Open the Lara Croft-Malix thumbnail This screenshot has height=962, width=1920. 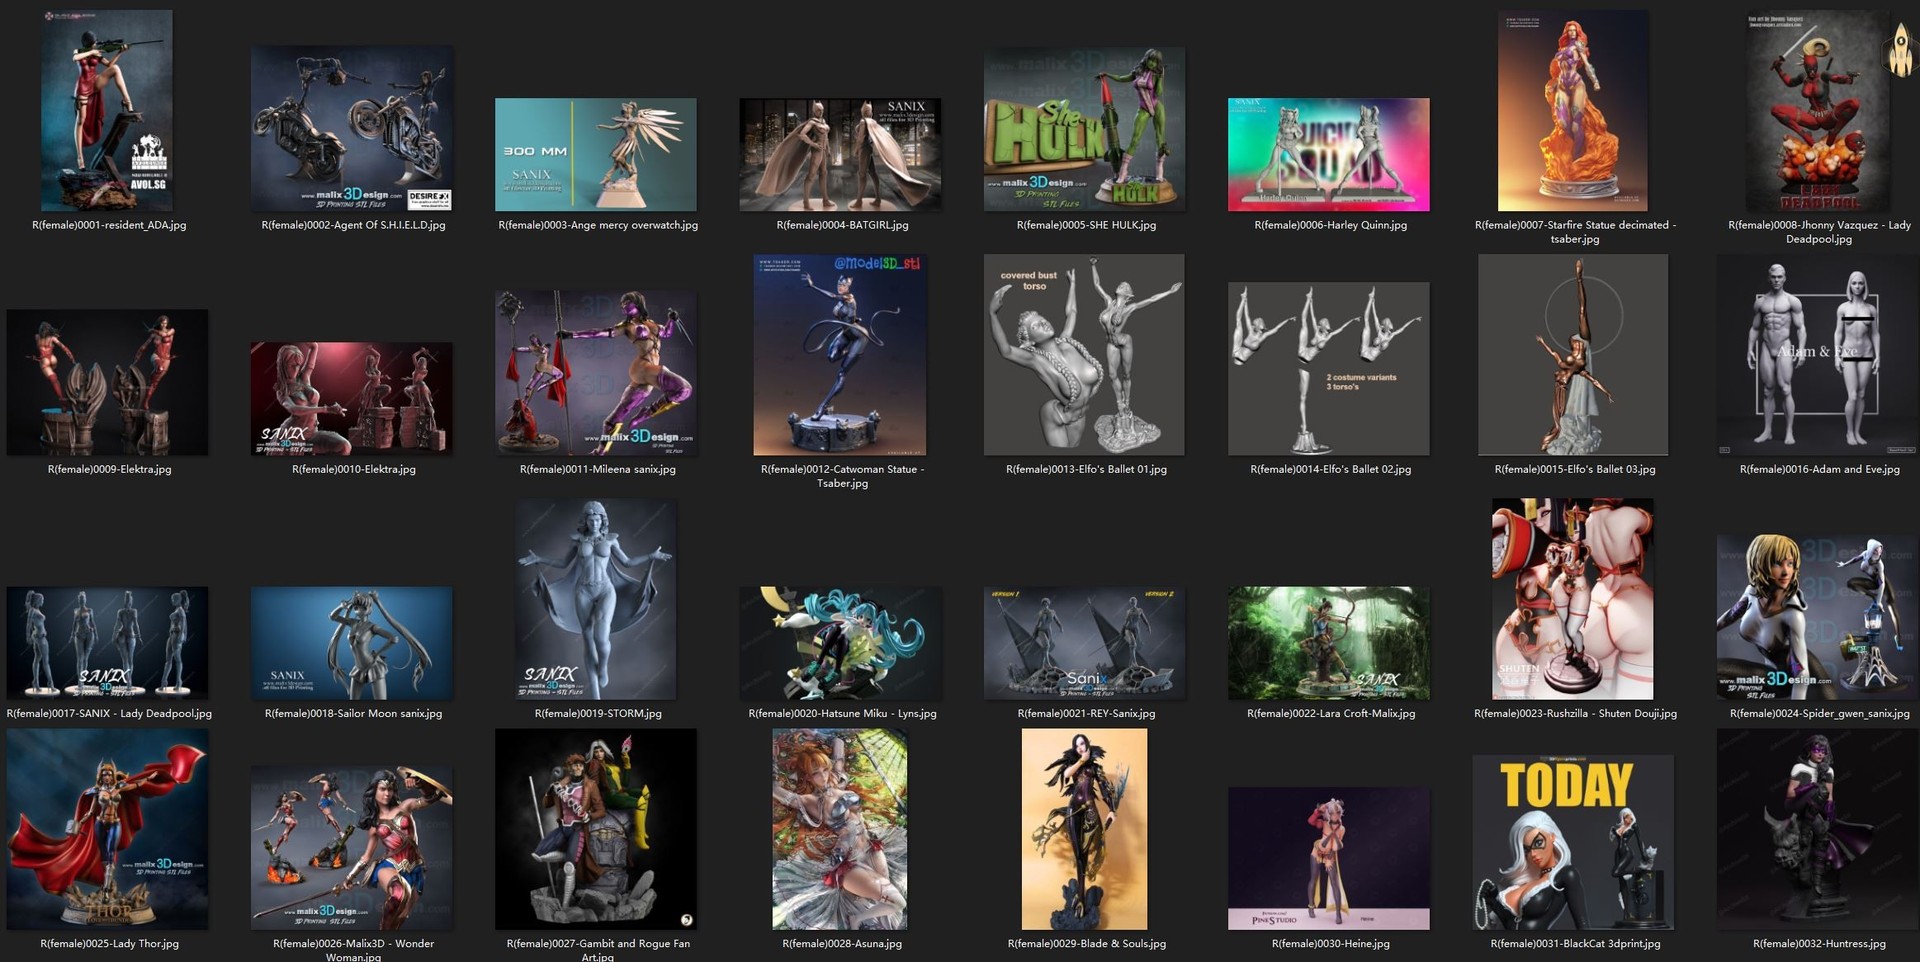[1329, 642]
